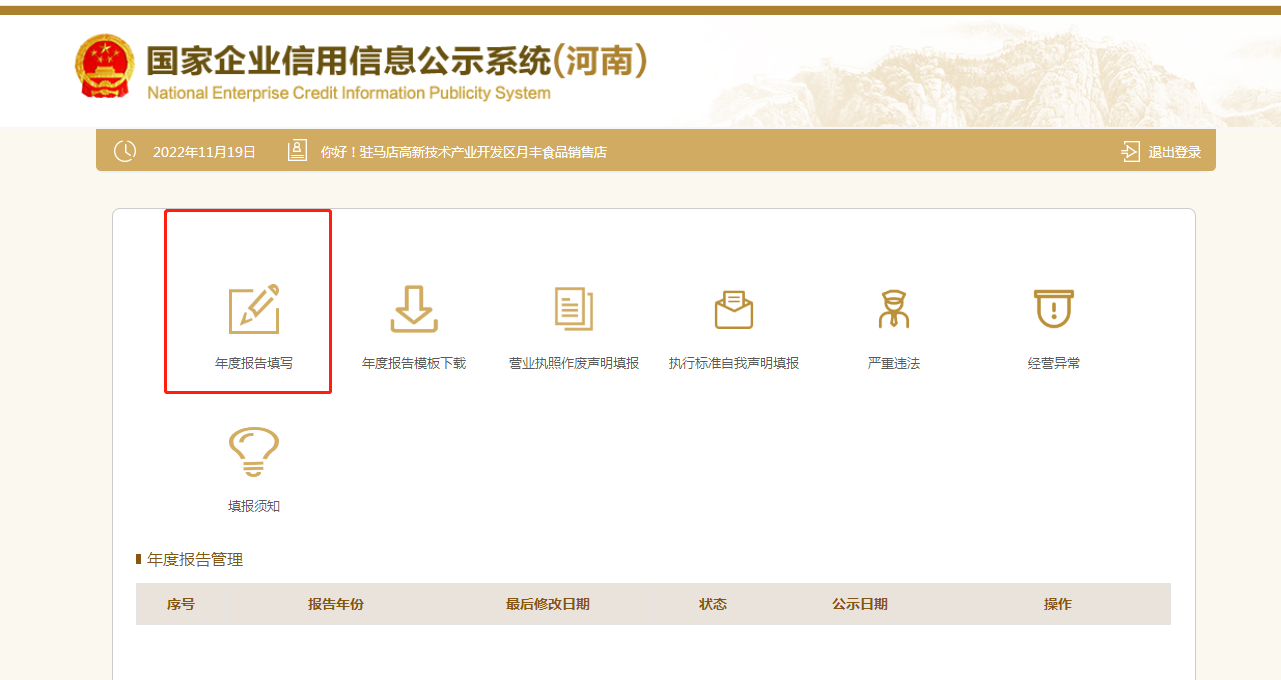Click the clock icon beside the date
The image size is (1281, 680).
[x=125, y=151]
